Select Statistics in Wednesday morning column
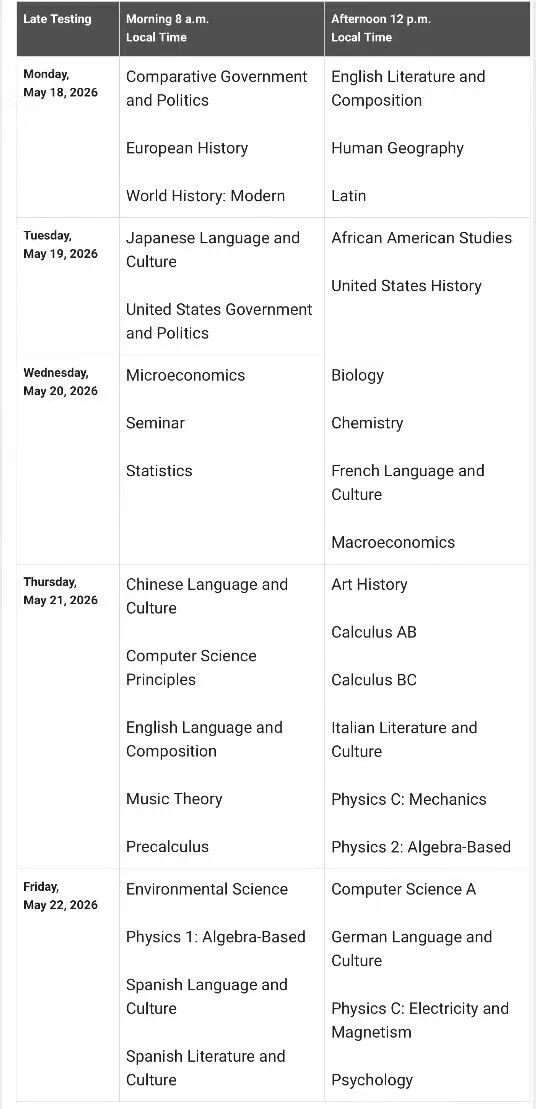The height and width of the screenshot is (1109, 536). [159, 470]
